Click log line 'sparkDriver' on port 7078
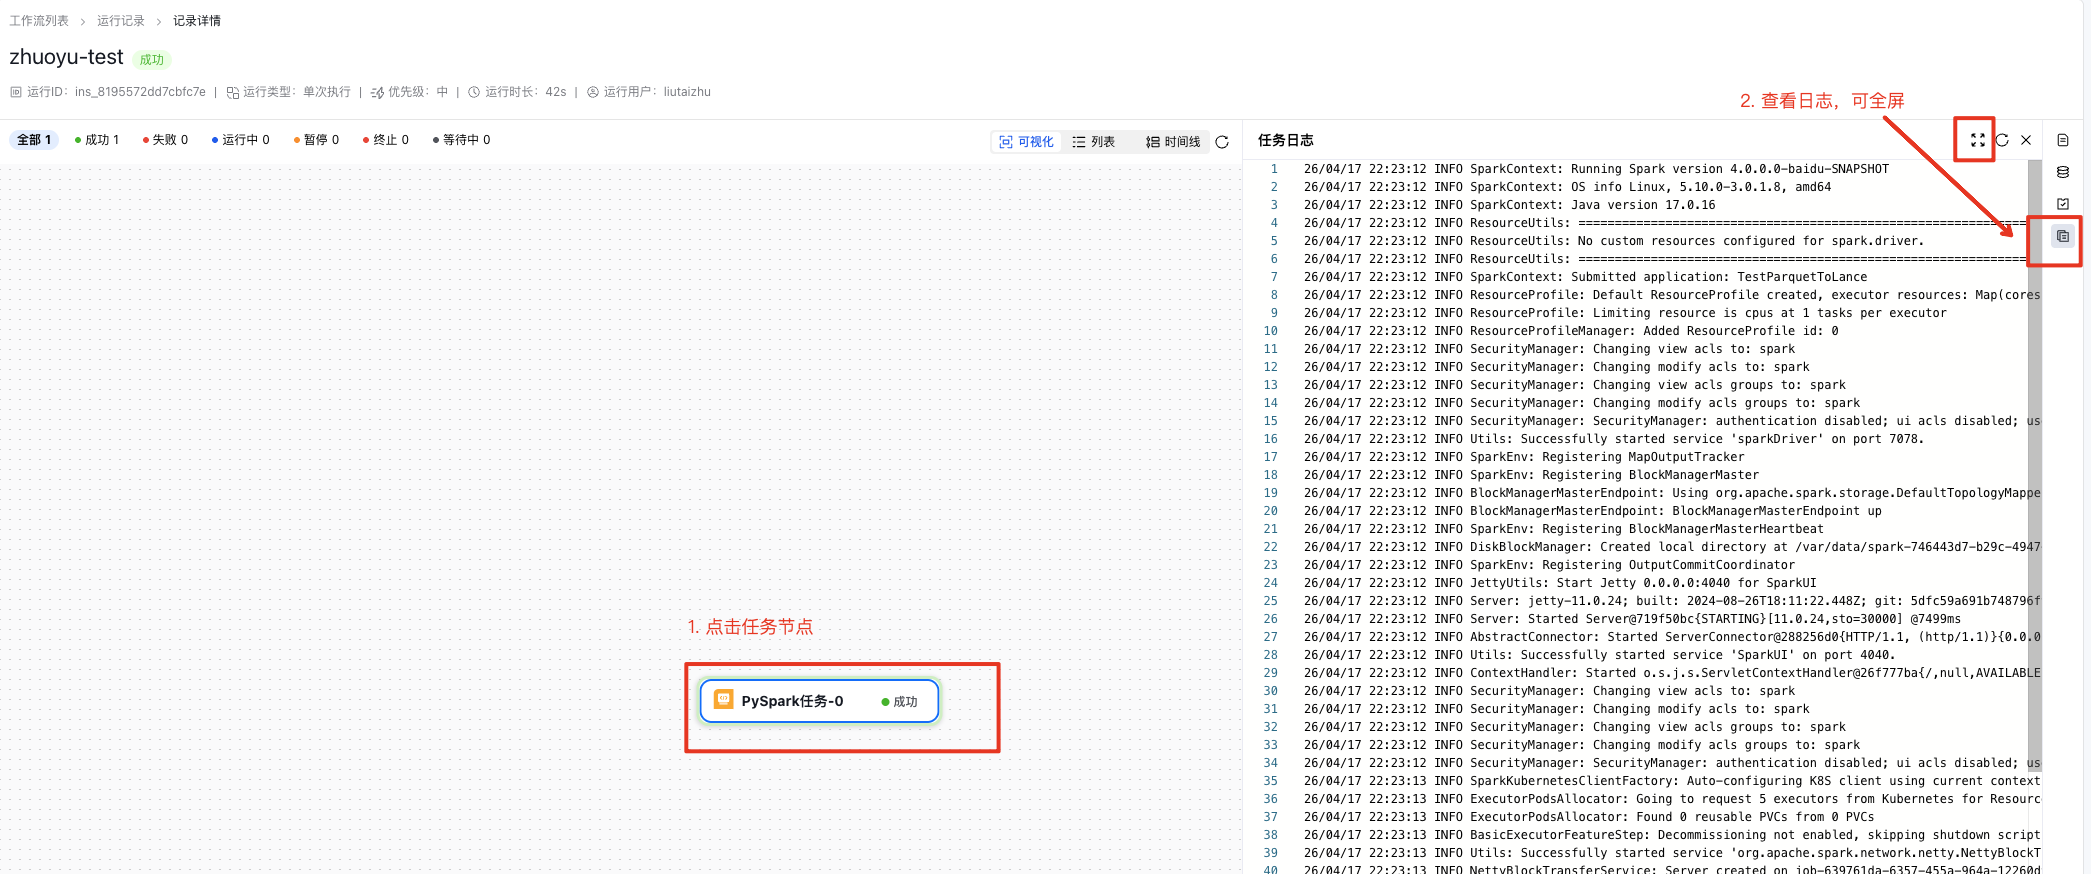2091x874 pixels. pos(1614,439)
